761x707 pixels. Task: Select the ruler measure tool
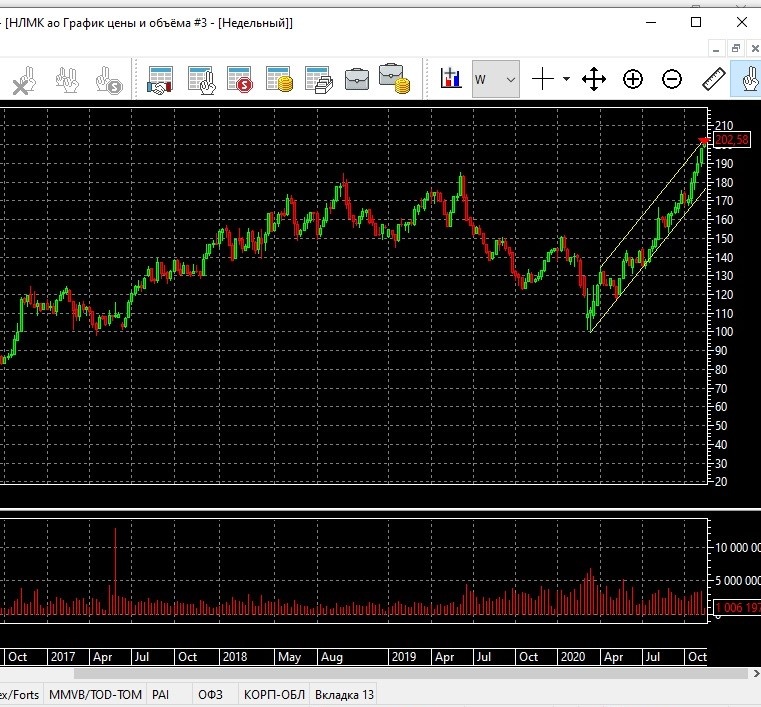(x=713, y=79)
